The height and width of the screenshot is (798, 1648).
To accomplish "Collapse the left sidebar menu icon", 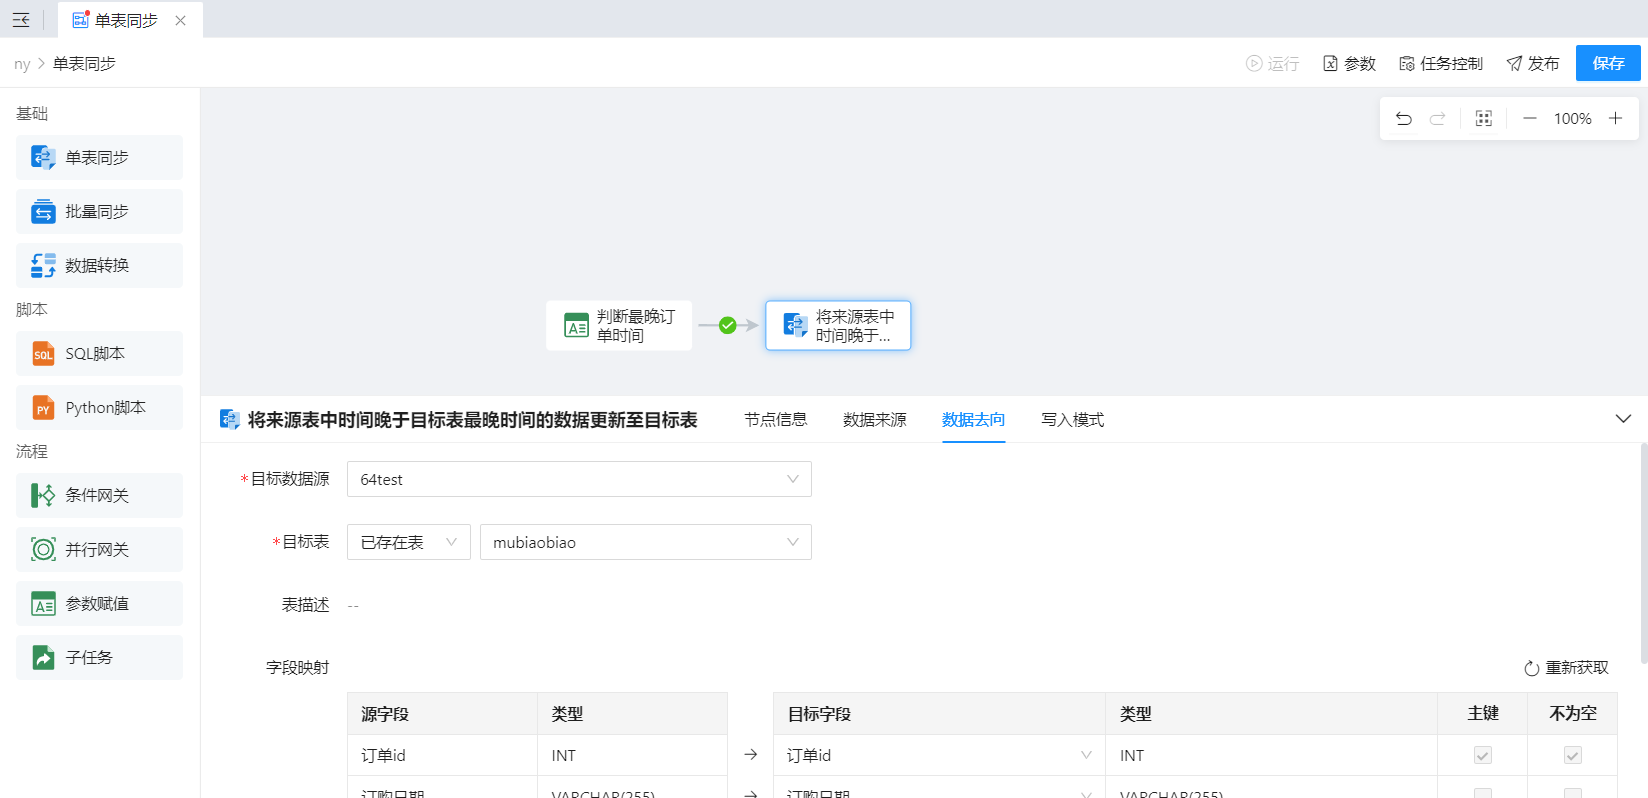I will point(21,20).
